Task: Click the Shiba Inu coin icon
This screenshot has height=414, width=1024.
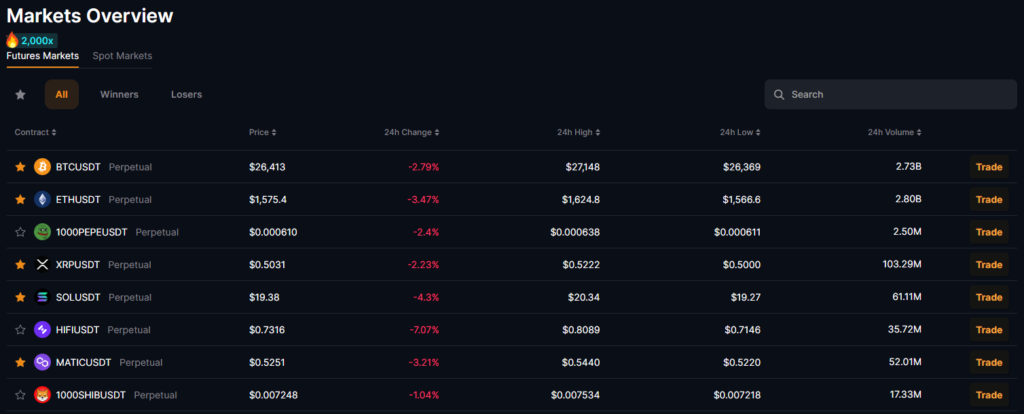Action: tap(42, 395)
